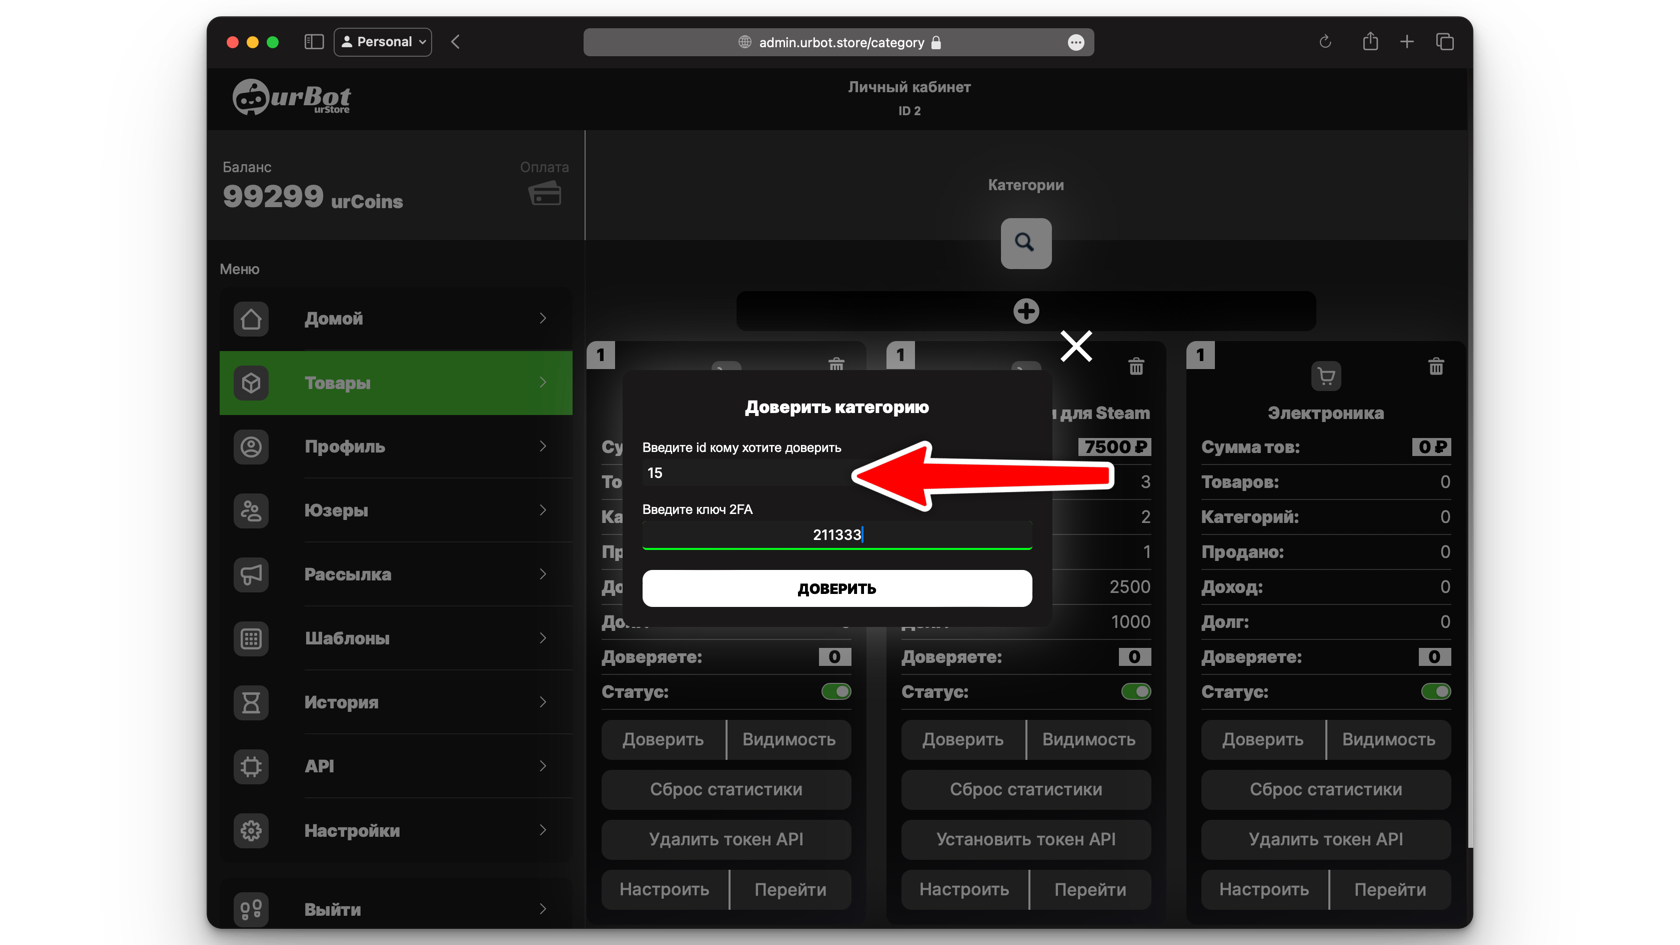Expand the Настройки menu chevron

pyautogui.click(x=543, y=830)
